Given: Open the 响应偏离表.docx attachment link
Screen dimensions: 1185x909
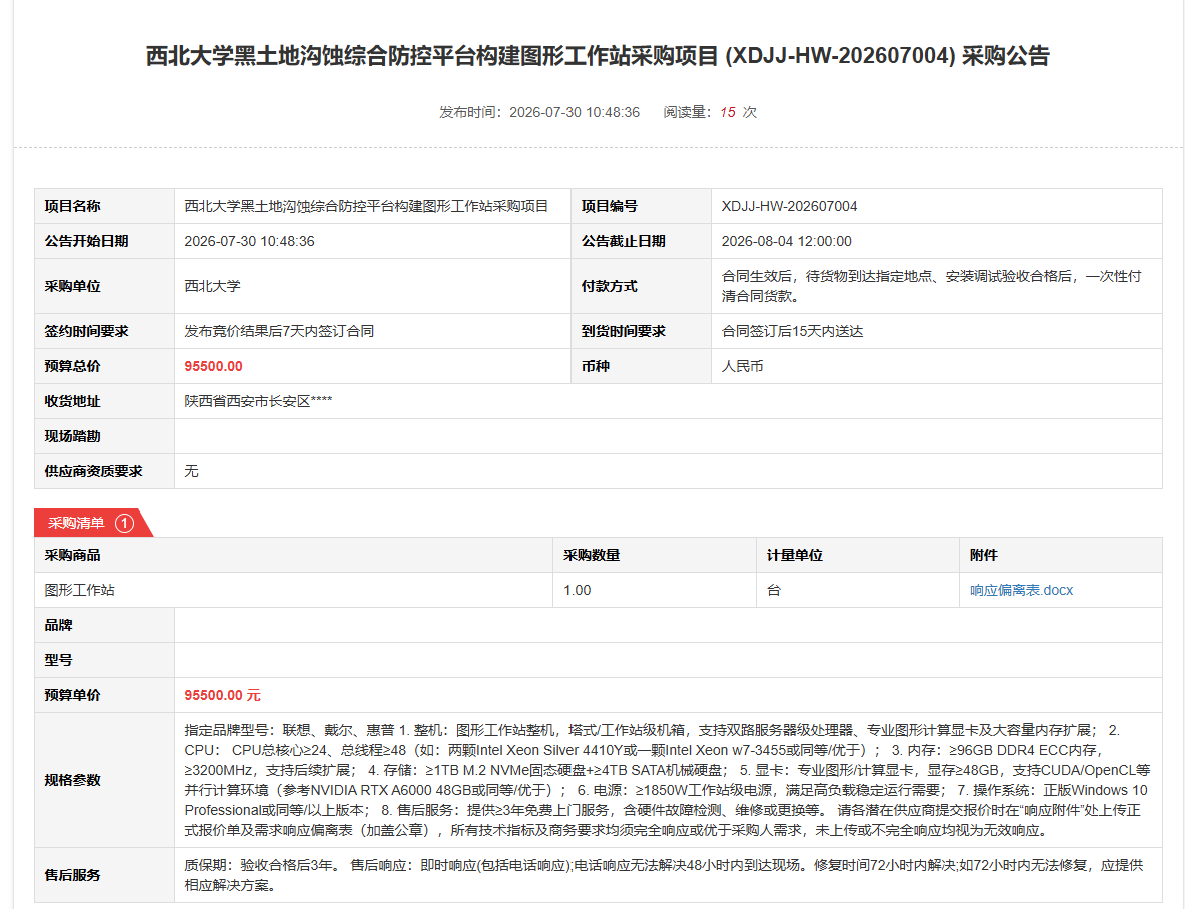Looking at the screenshot, I should pos(1021,590).
